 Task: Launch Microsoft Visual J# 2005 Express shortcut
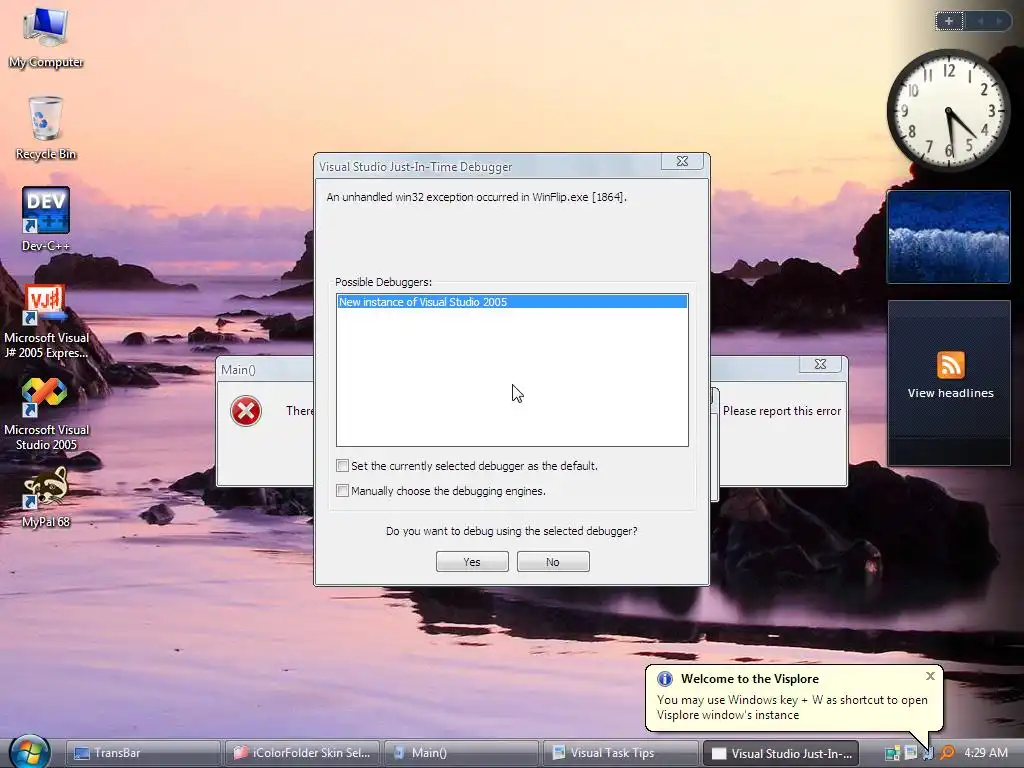click(x=46, y=323)
